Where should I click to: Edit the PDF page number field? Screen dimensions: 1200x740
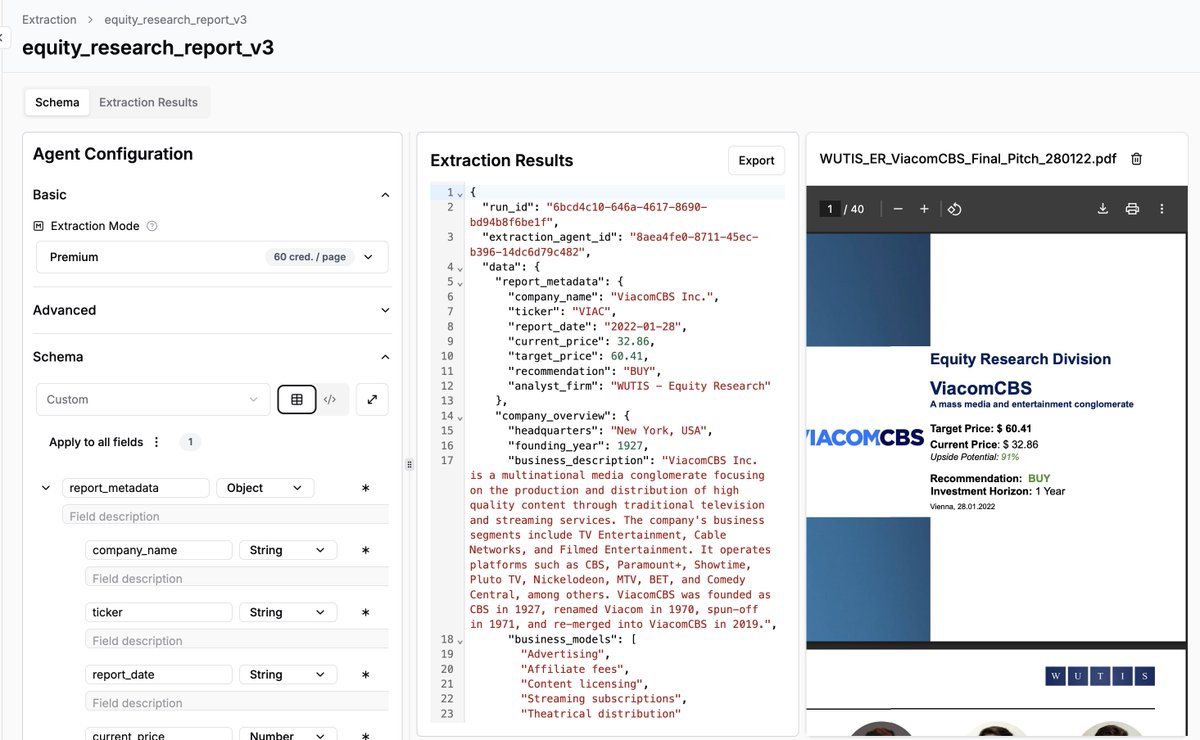coord(830,209)
